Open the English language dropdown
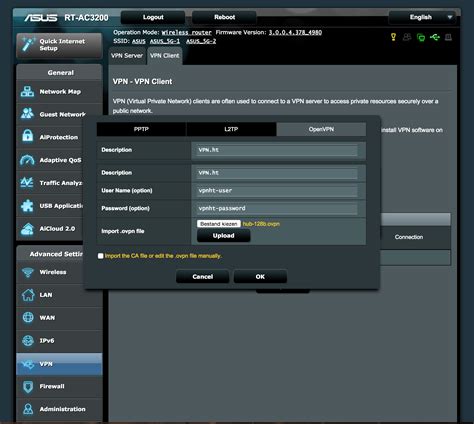The image size is (474, 424). pos(422,17)
